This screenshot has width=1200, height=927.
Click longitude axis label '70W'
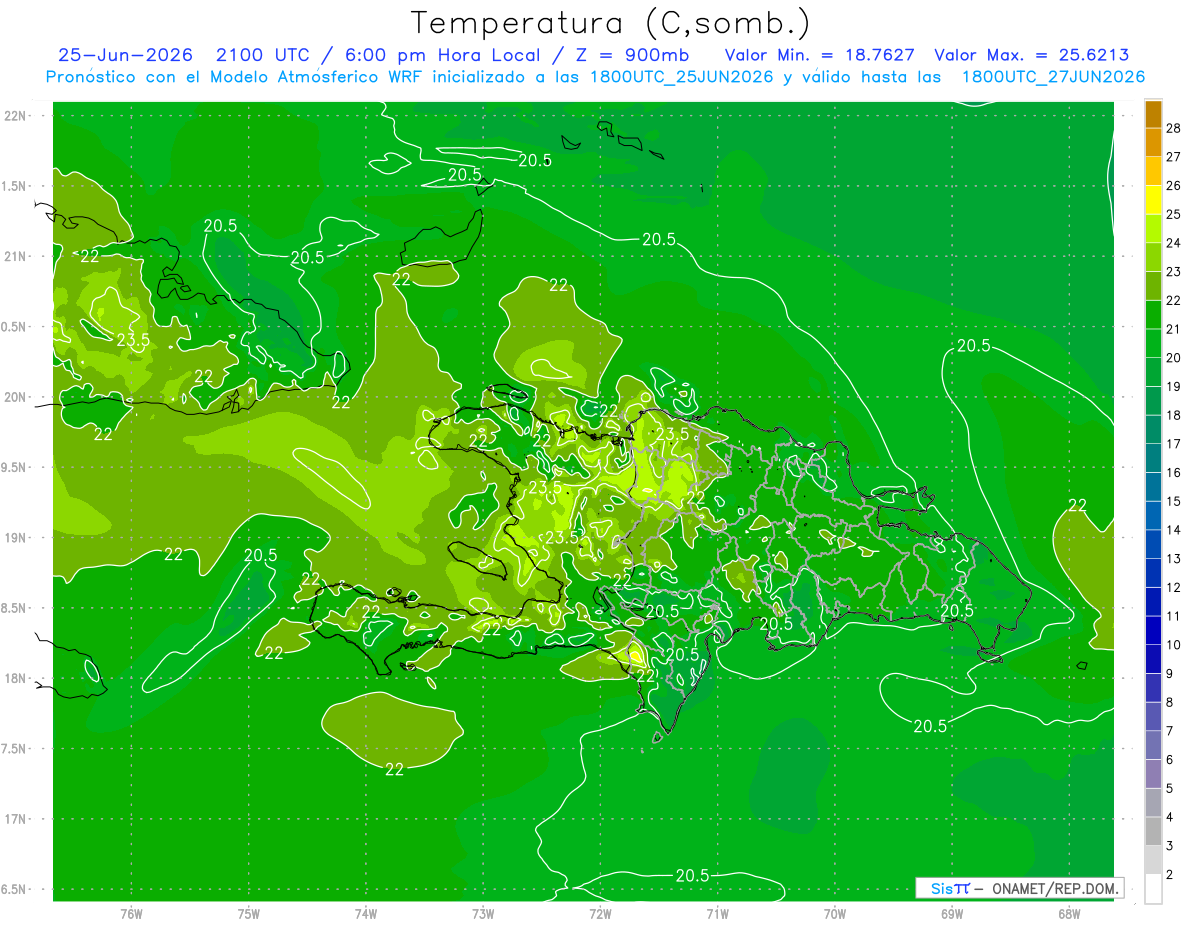[835, 913]
